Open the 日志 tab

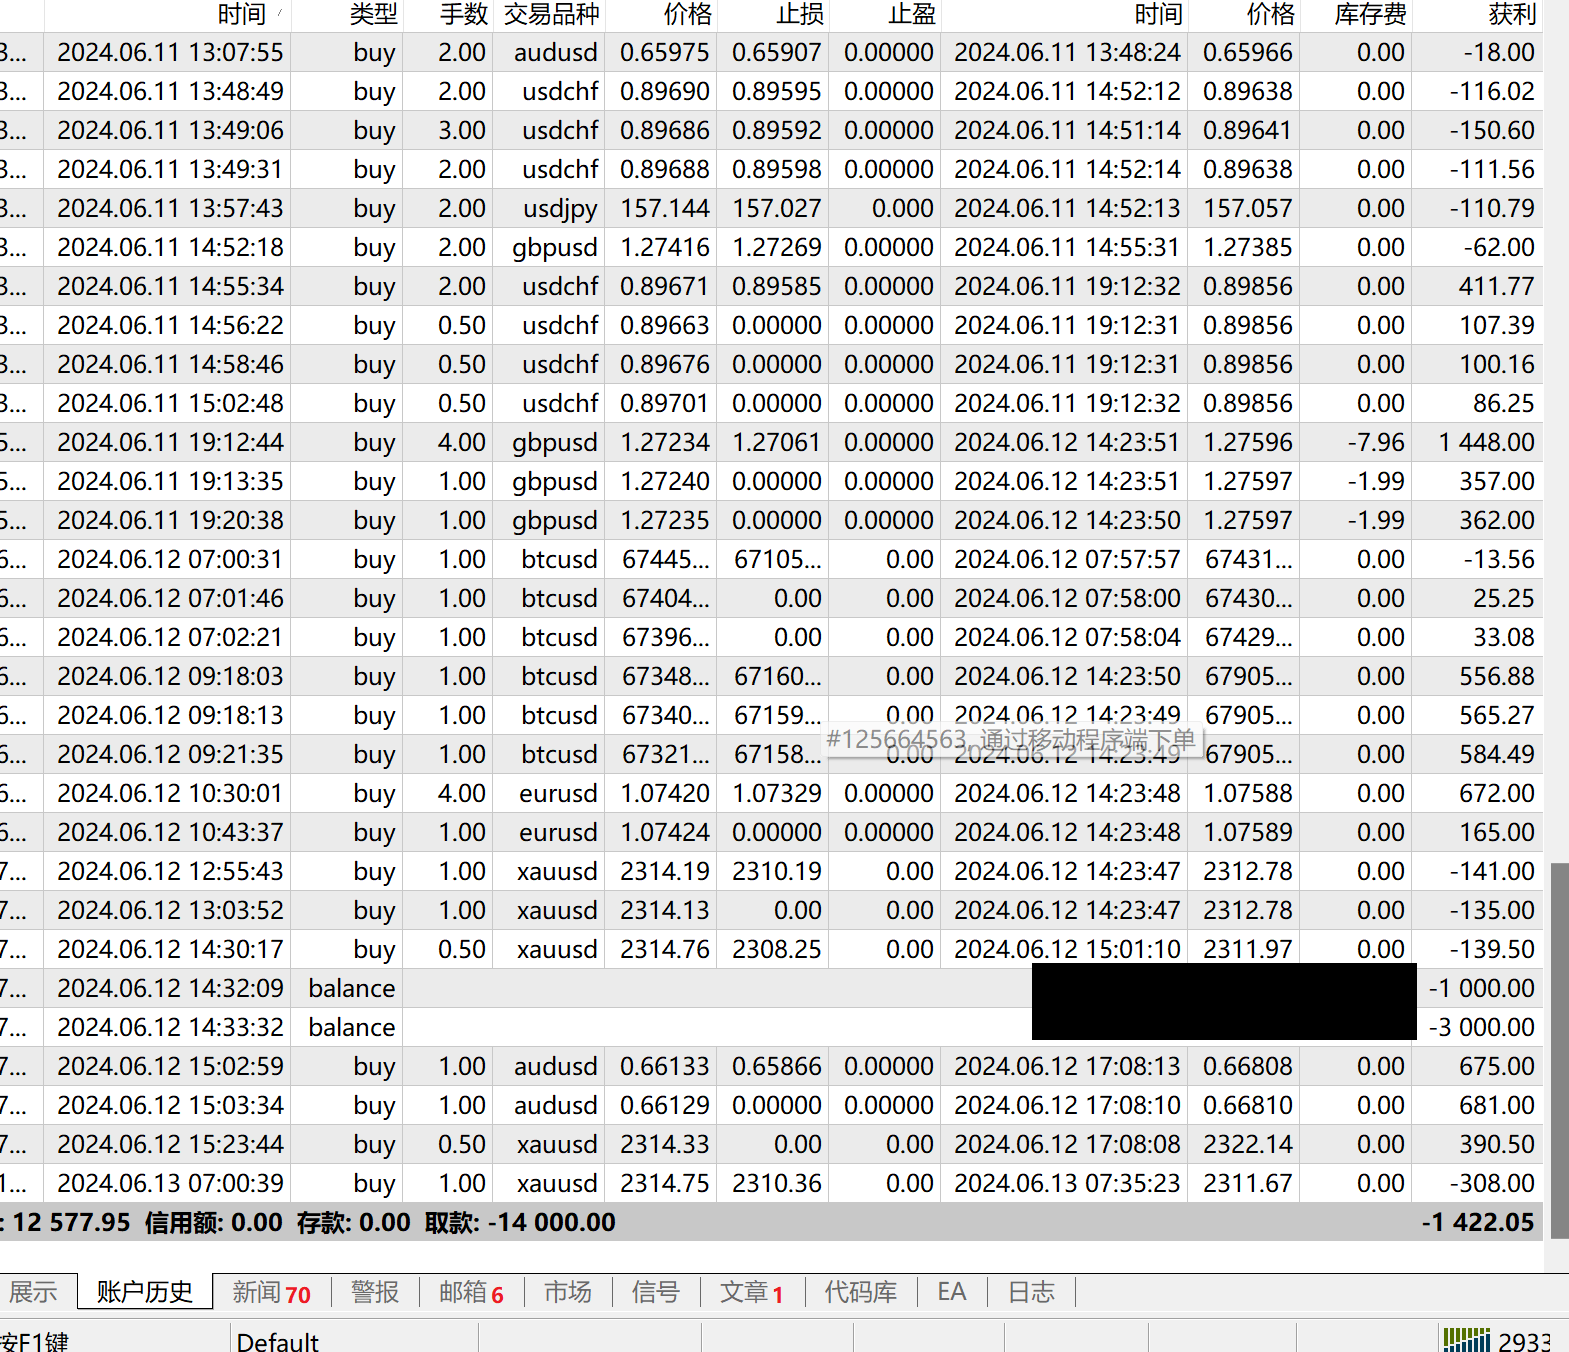pos(1031,1293)
